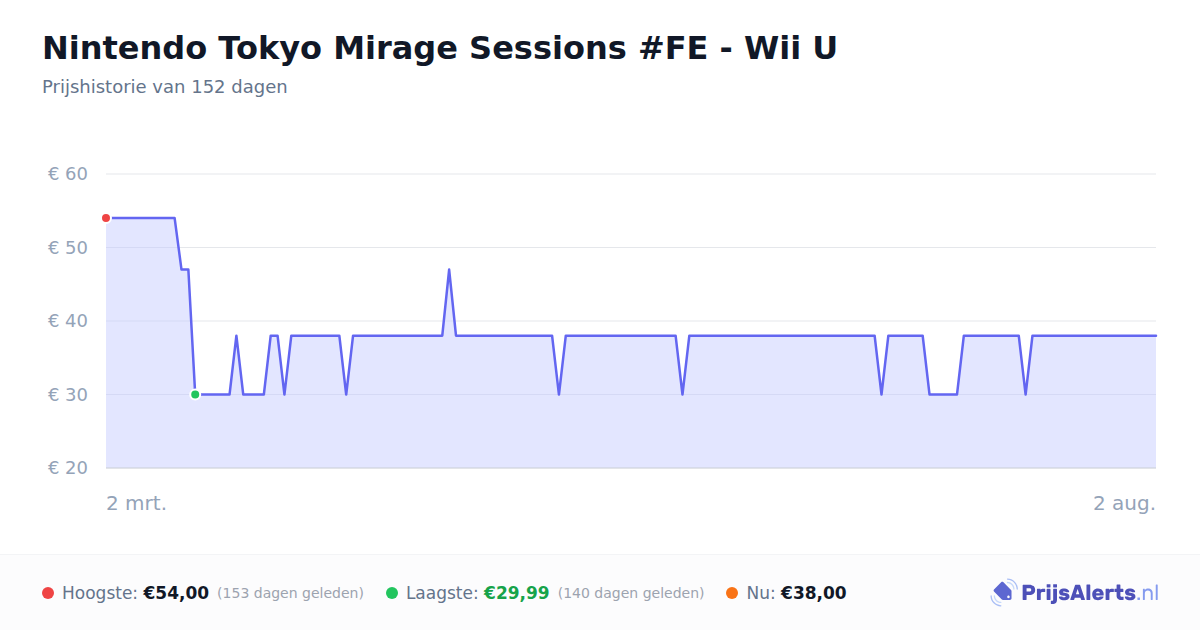This screenshot has width=1200, height=630.
Task: Click the € 20 axis label
Action: click(68, 468)
